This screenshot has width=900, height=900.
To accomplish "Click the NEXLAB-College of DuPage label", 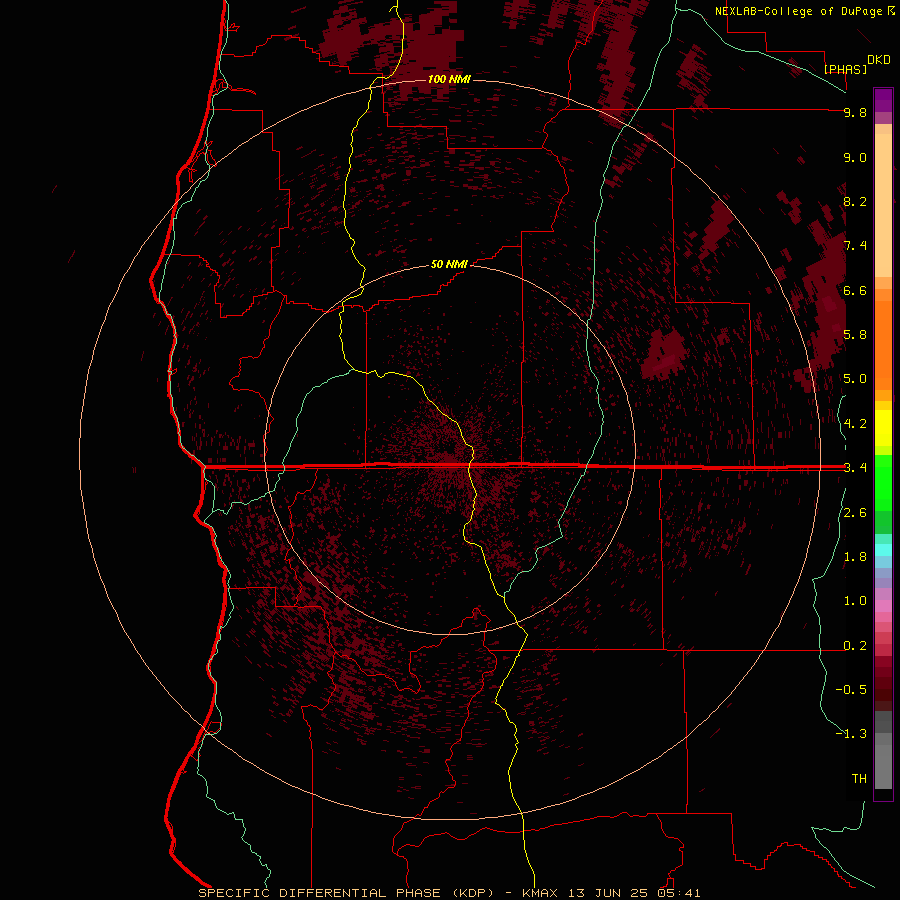I will point(798,11).
